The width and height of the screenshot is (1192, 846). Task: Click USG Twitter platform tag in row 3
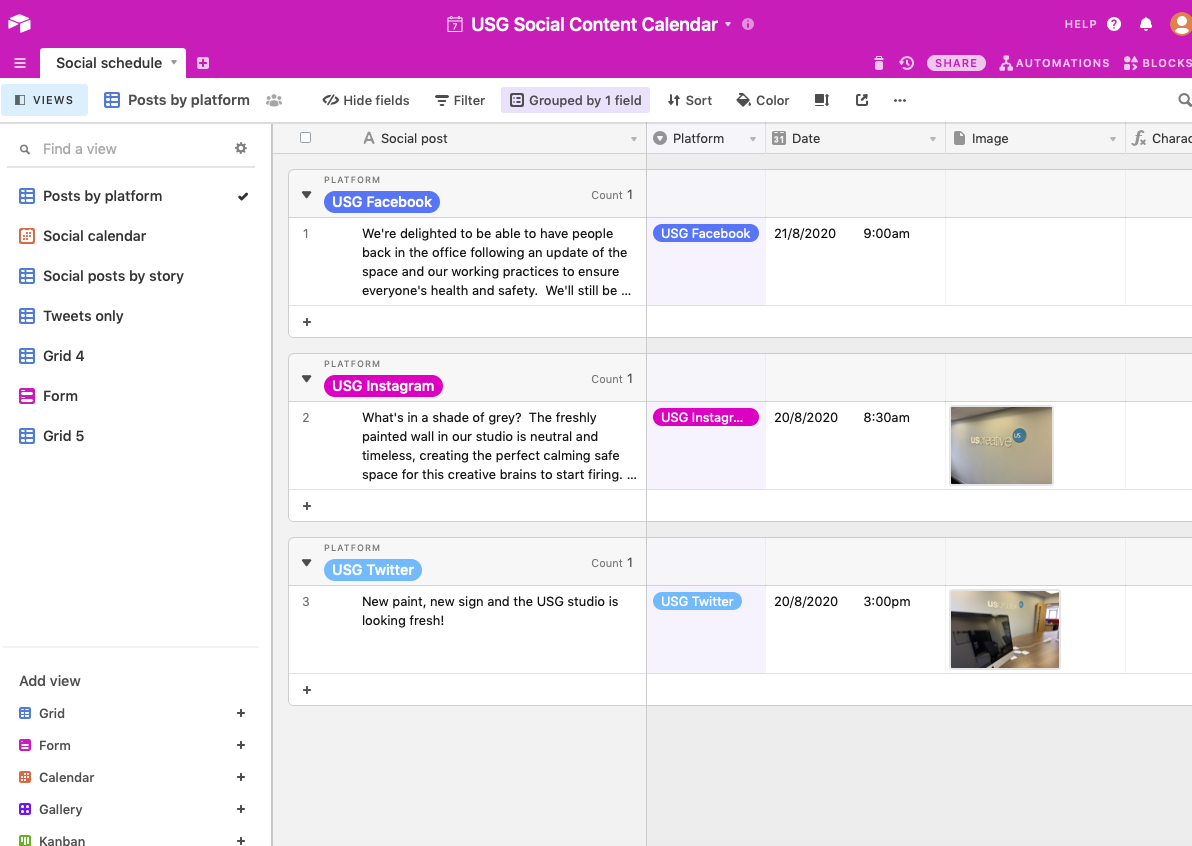point(697,601)
